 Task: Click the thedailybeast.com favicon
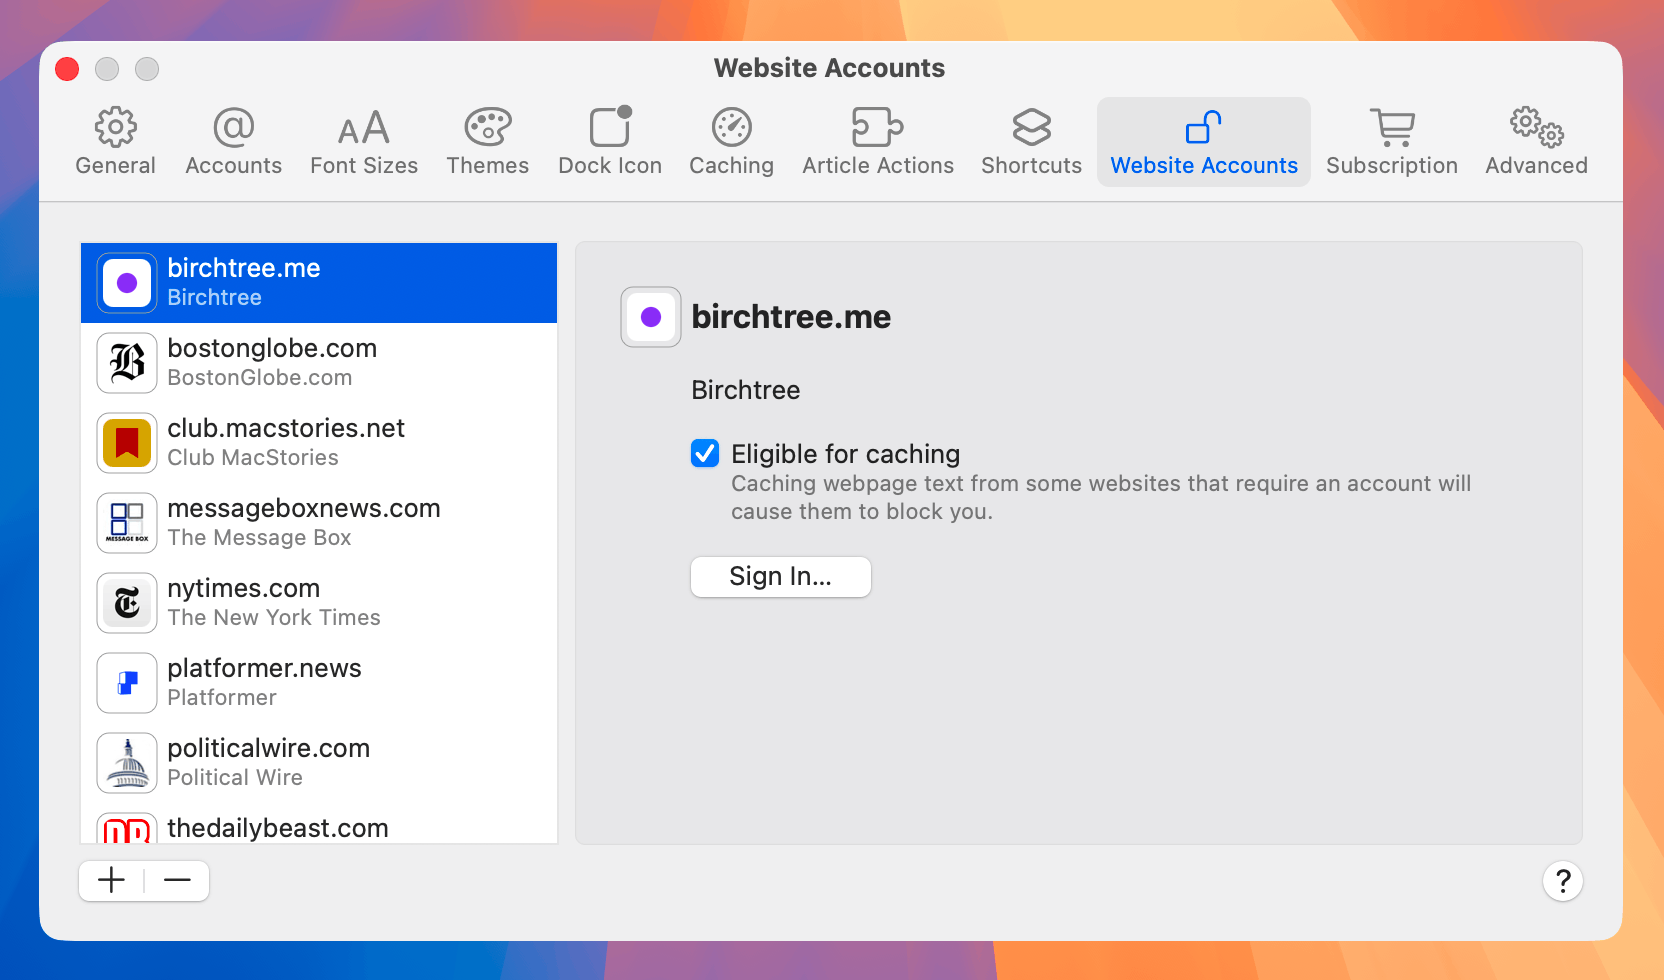(x=127, y=829)
